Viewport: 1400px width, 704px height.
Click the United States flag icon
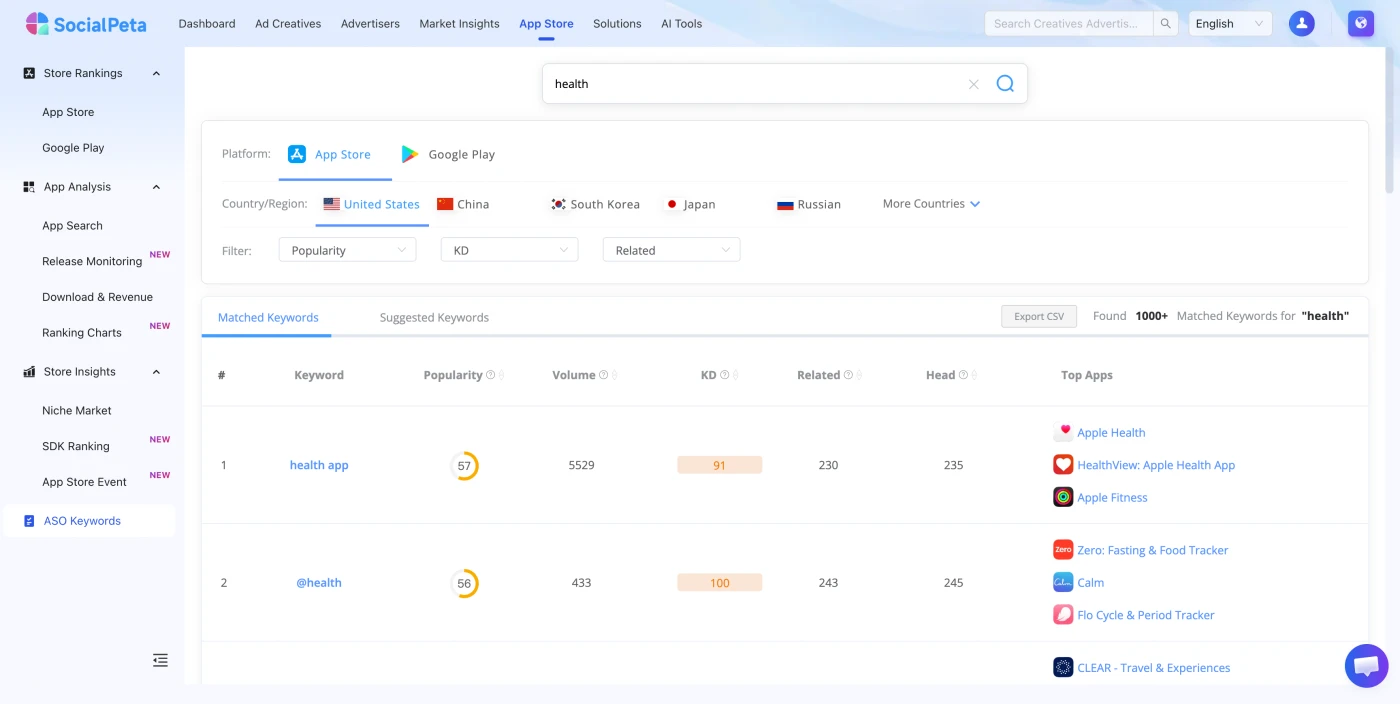click(331, 204)
